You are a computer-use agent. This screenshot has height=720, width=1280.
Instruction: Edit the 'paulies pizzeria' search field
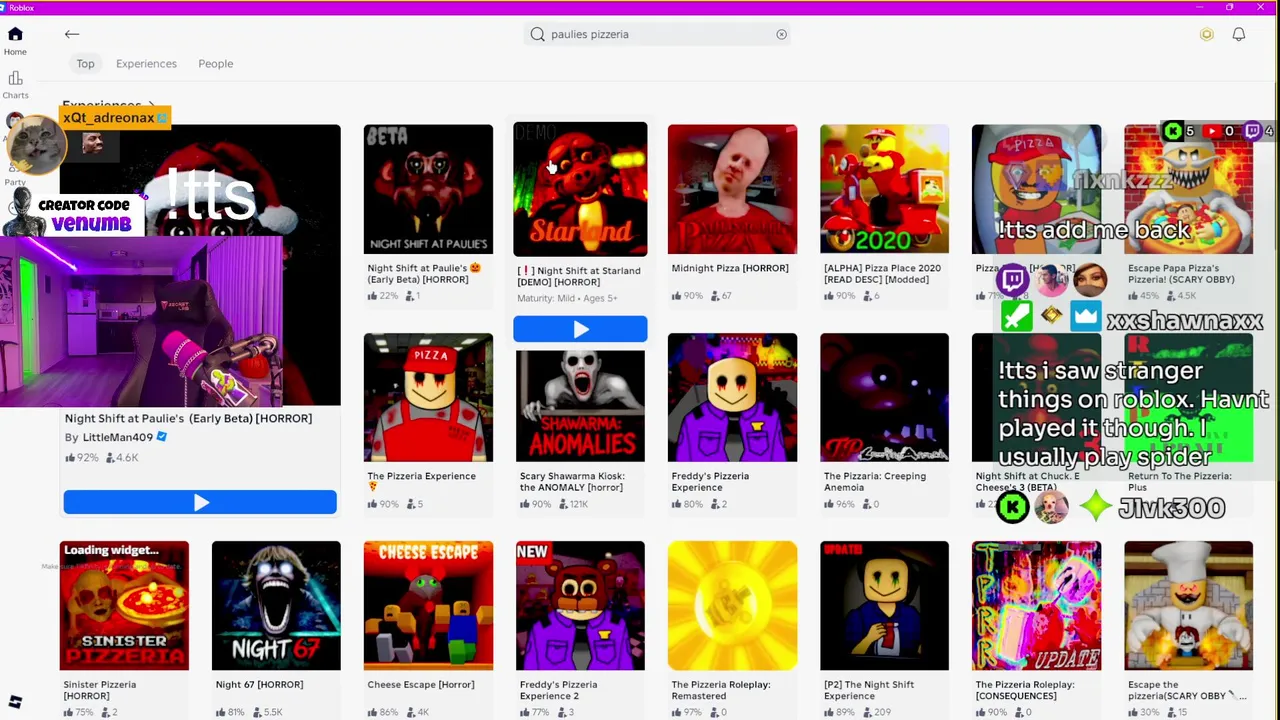(x=659, y=34)
